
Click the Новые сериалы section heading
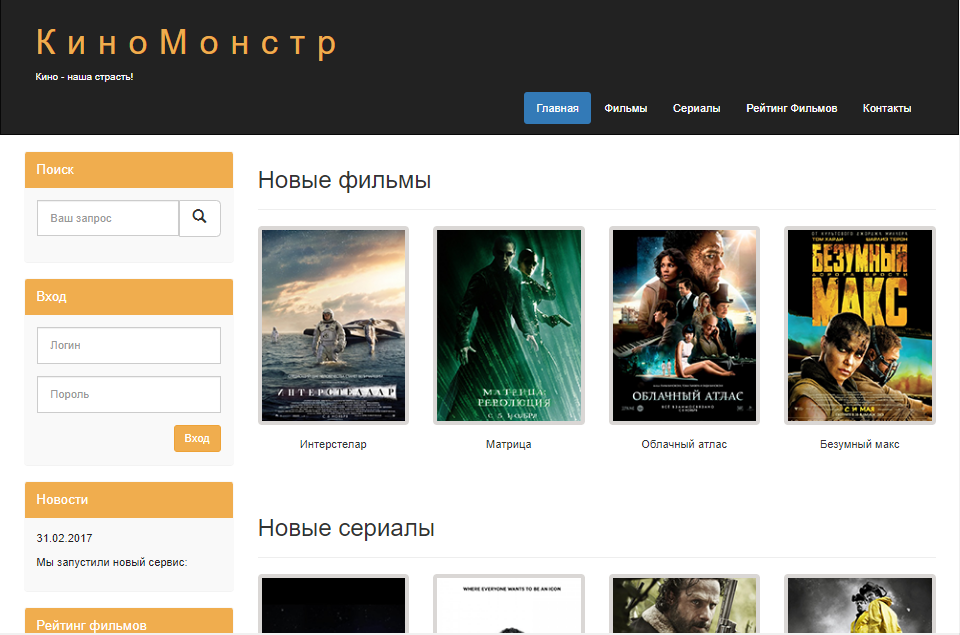tap(346, 528)
